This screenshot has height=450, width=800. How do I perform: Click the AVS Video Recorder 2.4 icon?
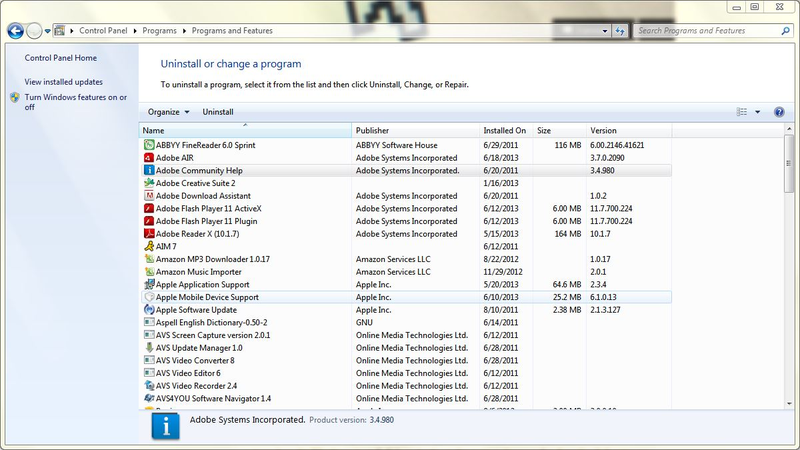tap(149, 386)
